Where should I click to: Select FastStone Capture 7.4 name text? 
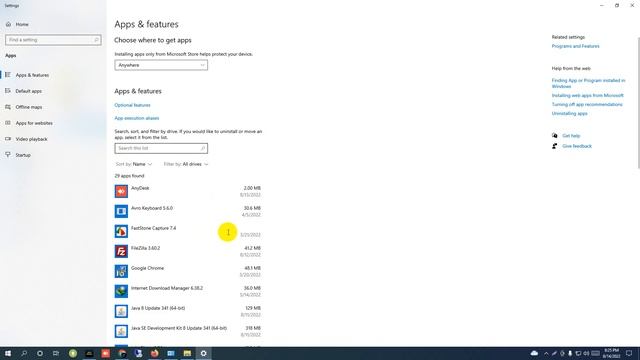click(153, 228)
